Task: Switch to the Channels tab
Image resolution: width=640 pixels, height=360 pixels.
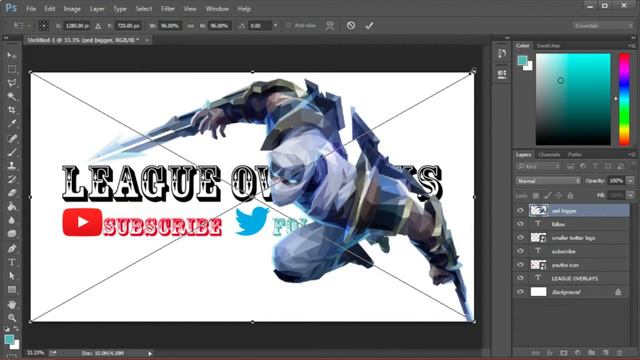Action: coord(549,155)
